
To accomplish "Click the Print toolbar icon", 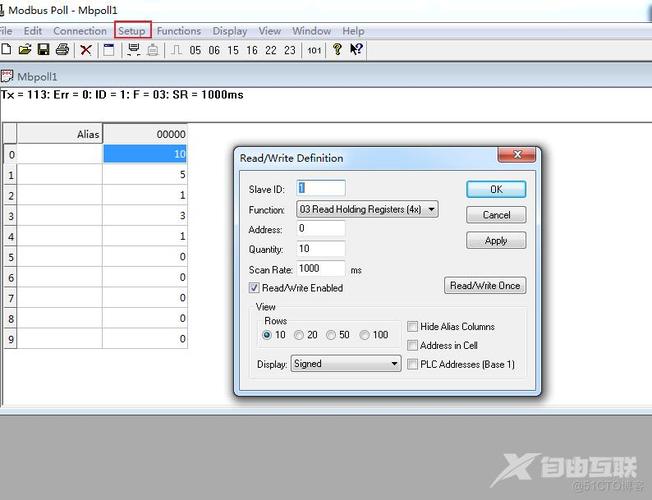I will (x=62, y=50).
